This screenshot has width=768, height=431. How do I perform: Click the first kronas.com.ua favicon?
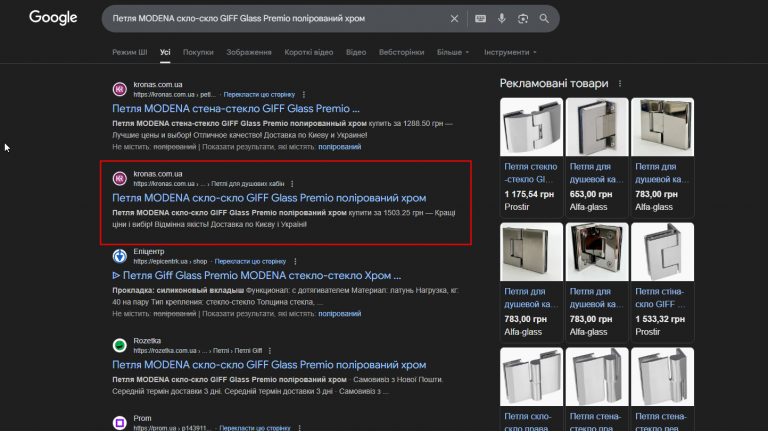(x=120, y=89)
